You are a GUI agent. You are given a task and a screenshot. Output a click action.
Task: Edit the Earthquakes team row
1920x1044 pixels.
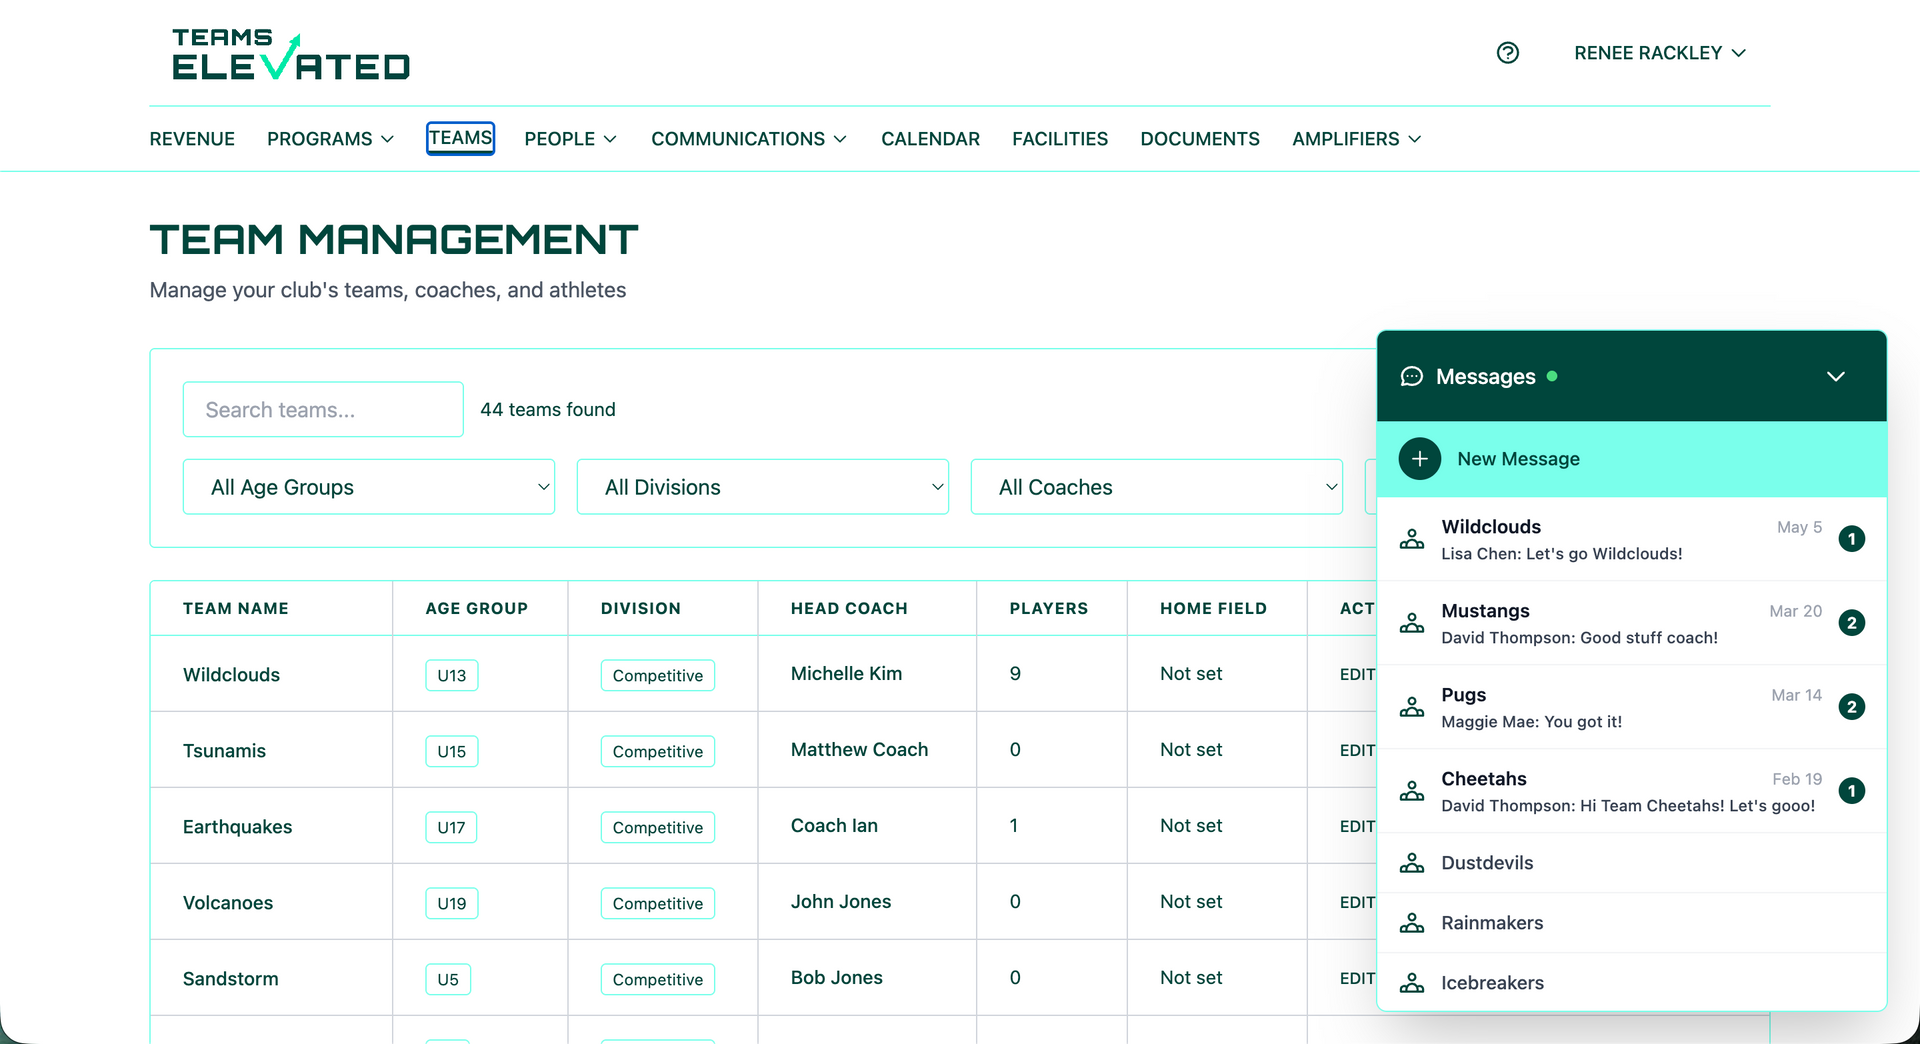point(1357,827)
